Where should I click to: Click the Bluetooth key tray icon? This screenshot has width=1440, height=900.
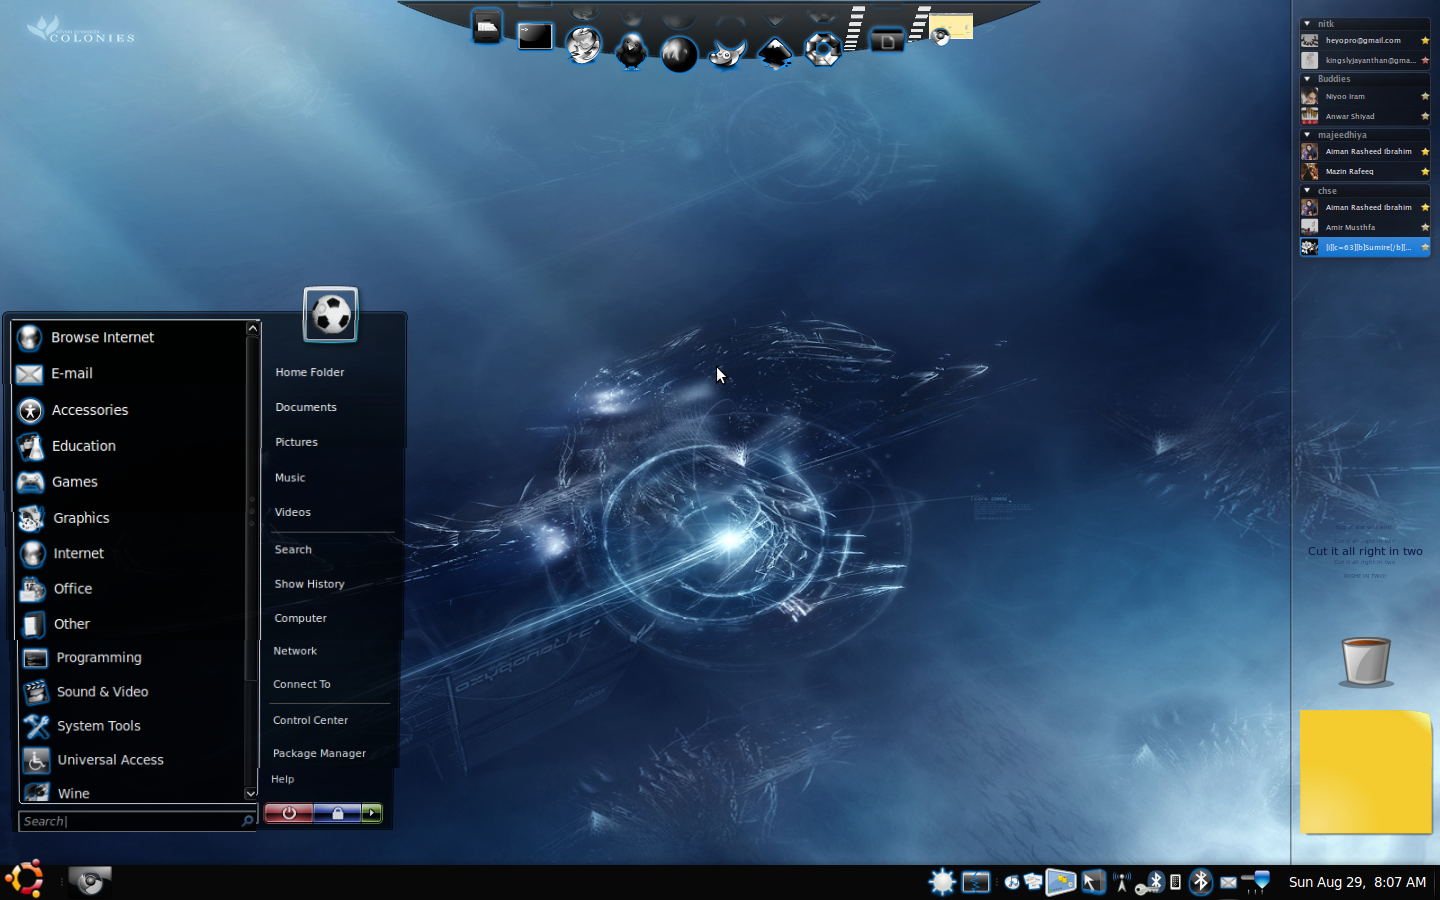click(x=1149, y=882)
